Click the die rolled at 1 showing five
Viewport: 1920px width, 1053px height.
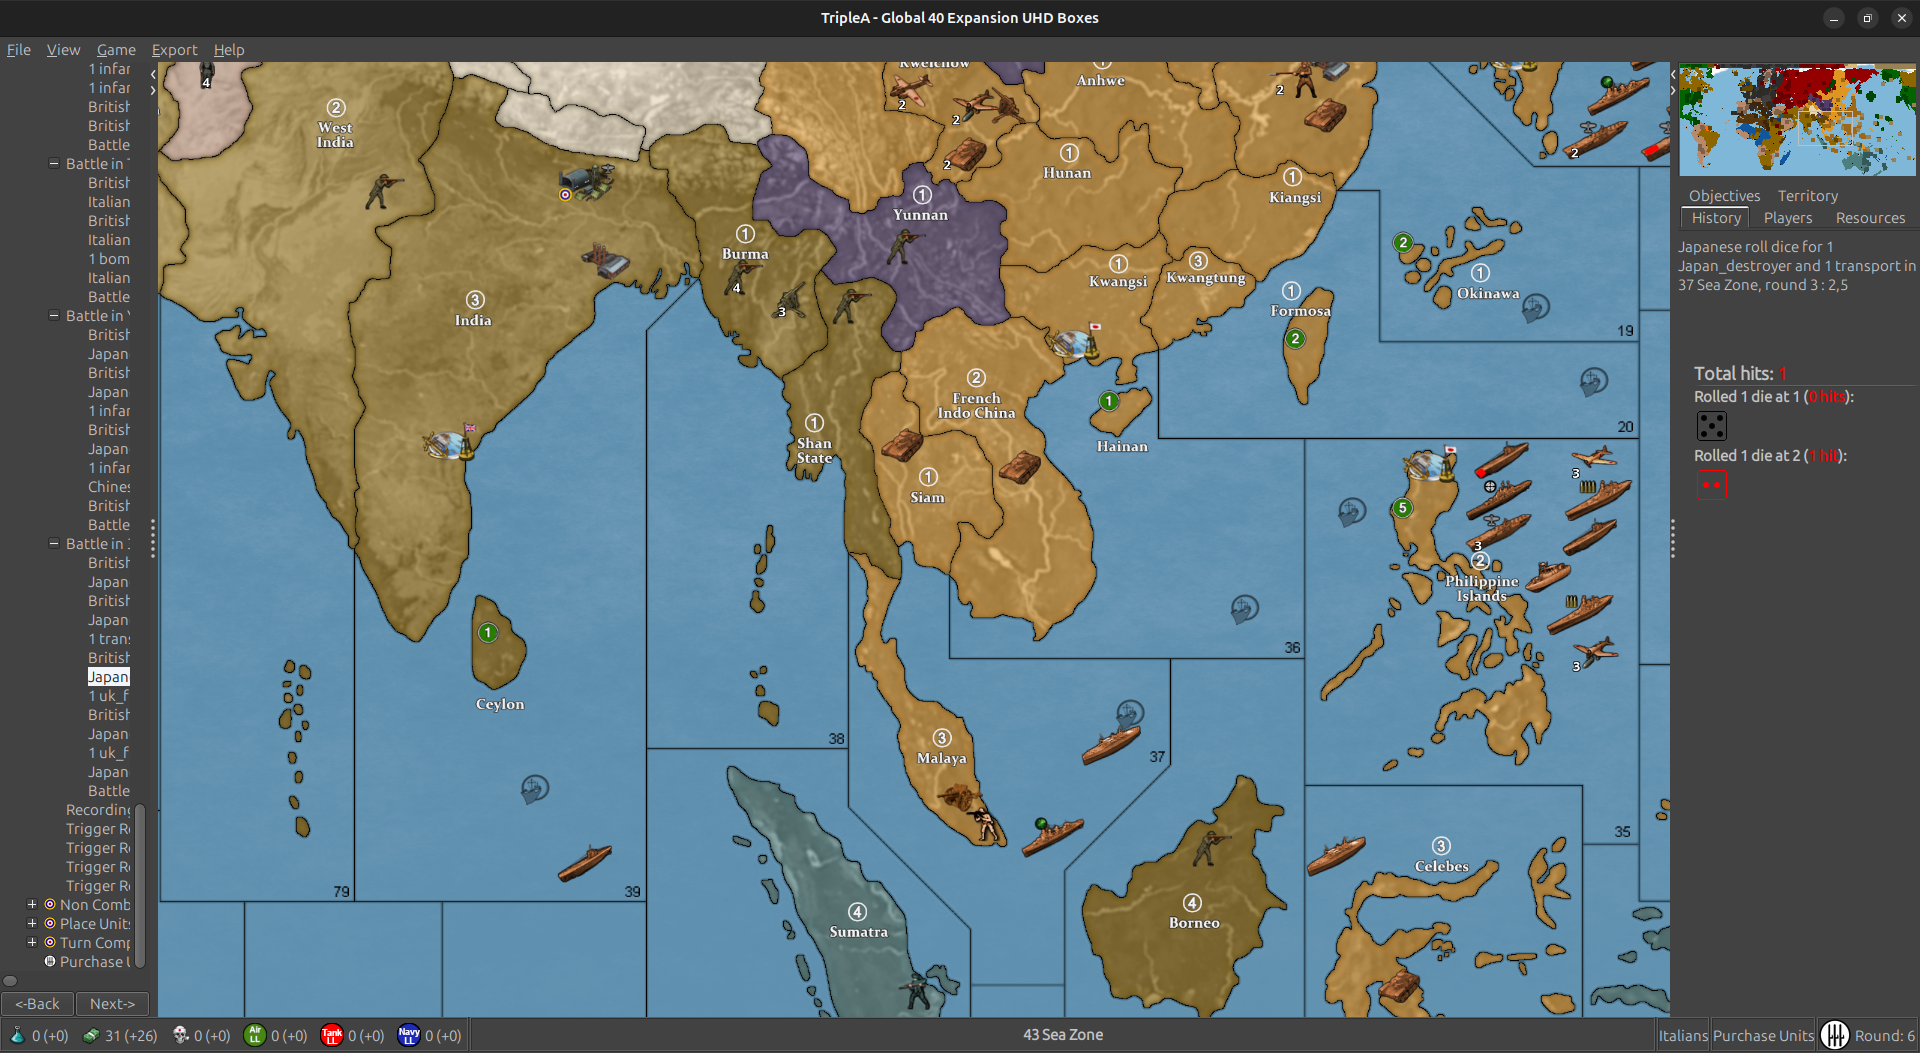(x=1711, y=425)
